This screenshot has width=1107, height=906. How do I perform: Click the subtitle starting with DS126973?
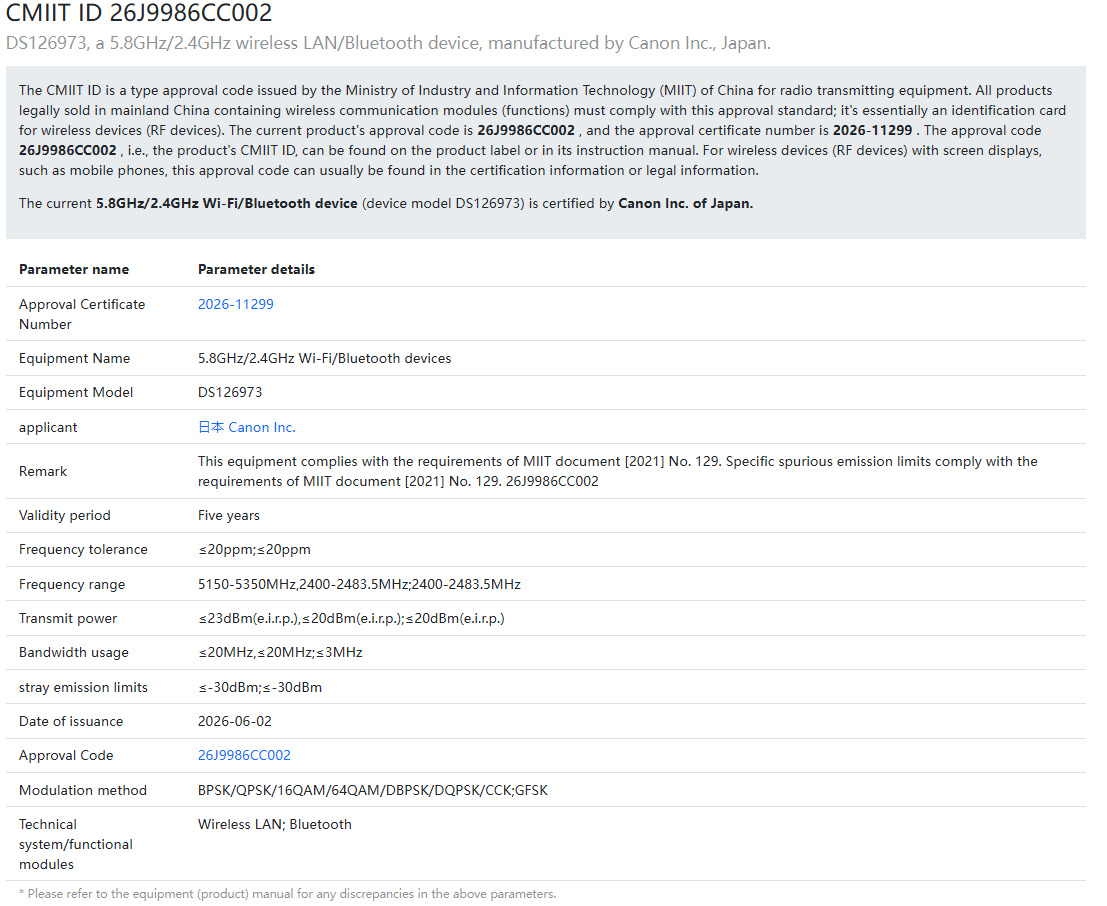click(388, 43)
